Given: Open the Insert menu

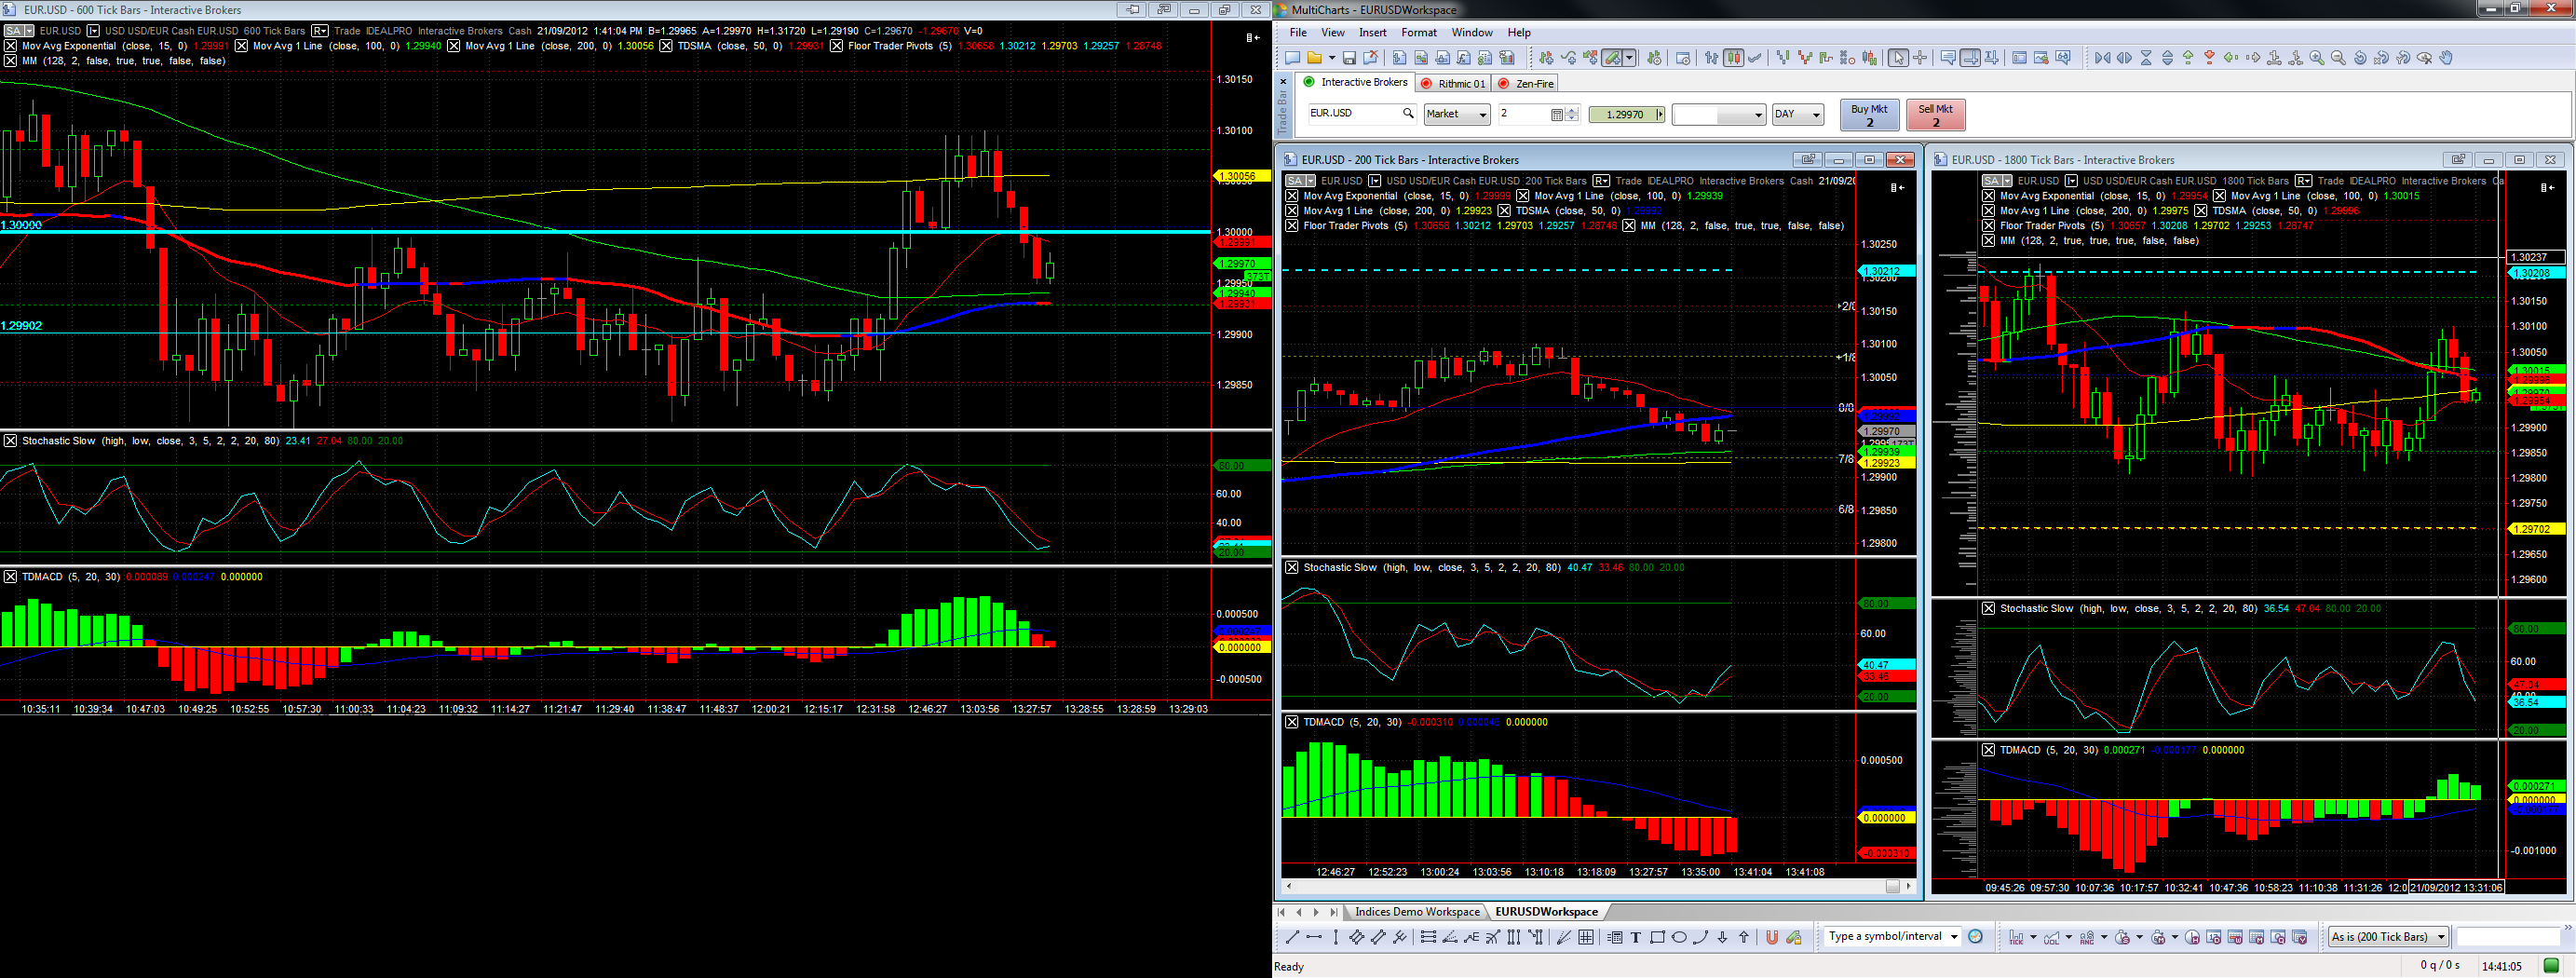Looking at the screenshot, I should 1373,33.
